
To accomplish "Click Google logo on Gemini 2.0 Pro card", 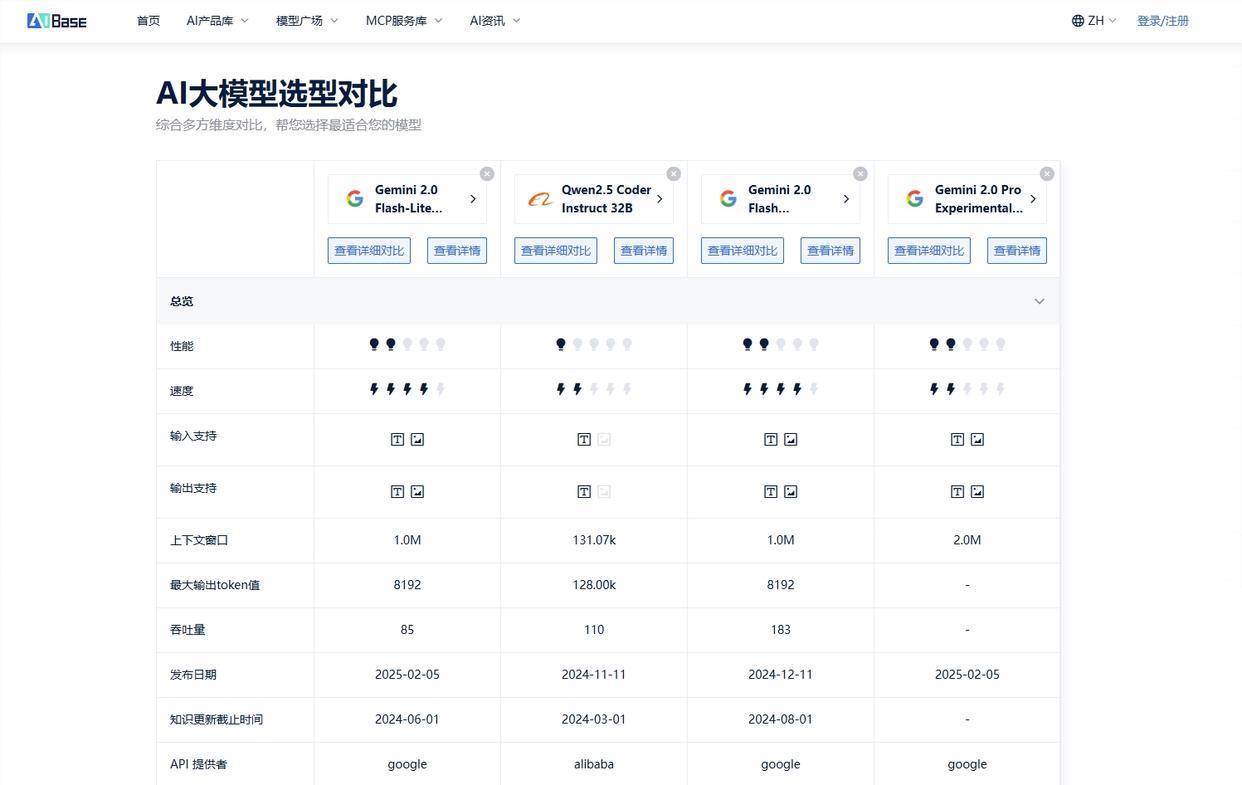I will click(x=915, y=199).
